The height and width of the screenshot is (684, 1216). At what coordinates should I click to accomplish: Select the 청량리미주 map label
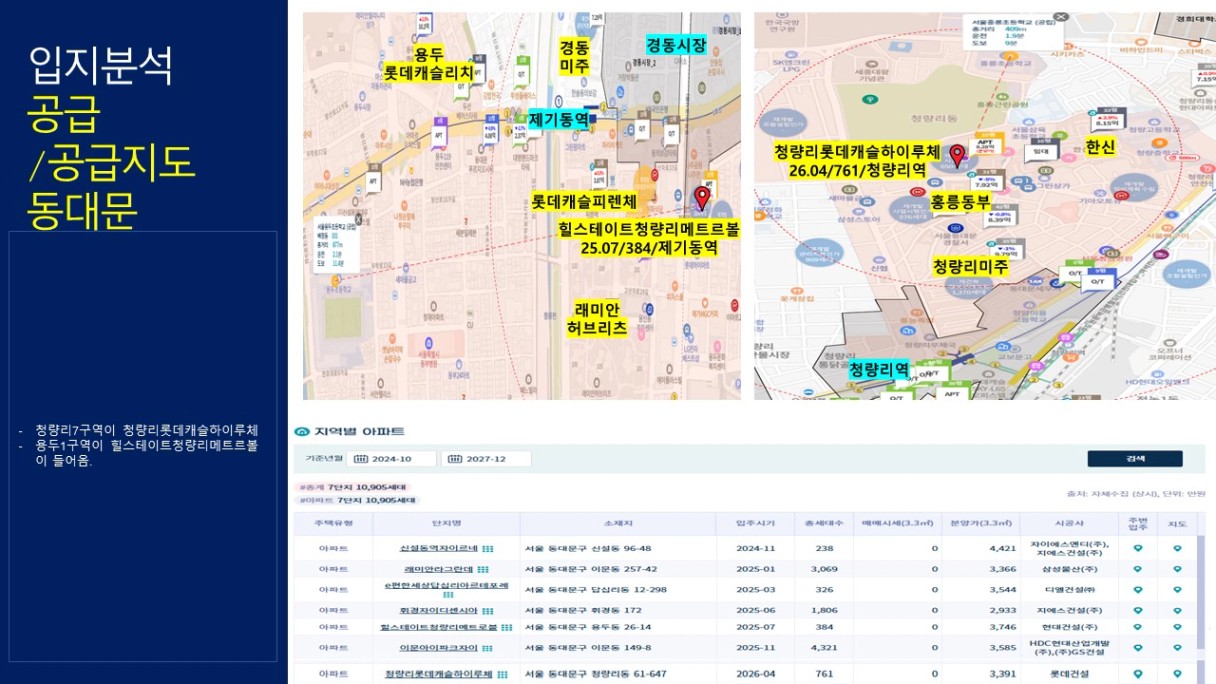coord(970,267)
